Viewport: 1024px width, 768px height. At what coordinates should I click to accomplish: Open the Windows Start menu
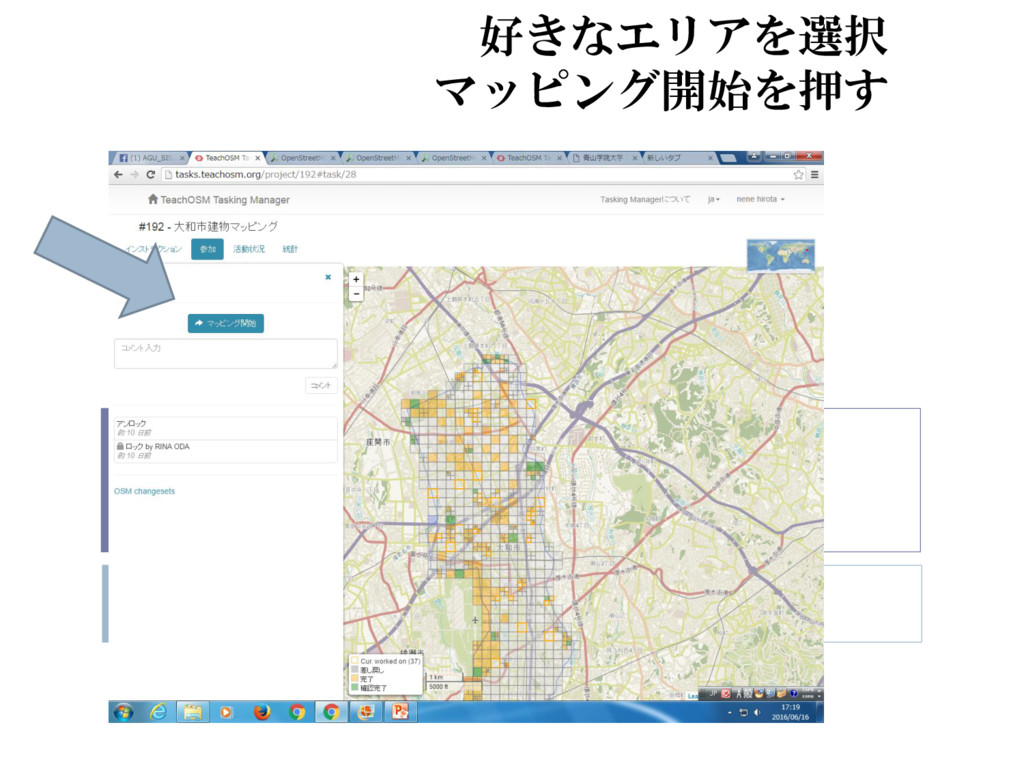[x=124, y=712]
